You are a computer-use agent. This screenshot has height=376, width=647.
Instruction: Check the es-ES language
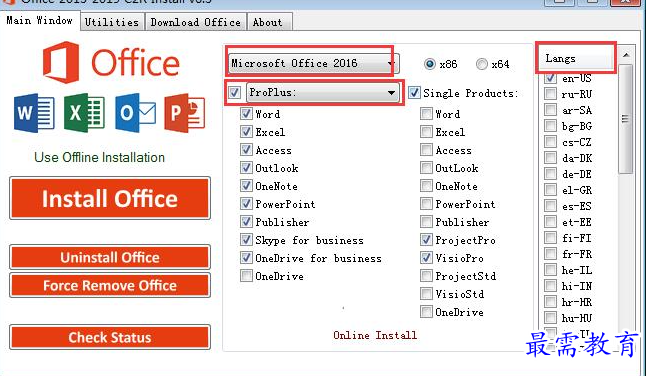coord(550,206)
